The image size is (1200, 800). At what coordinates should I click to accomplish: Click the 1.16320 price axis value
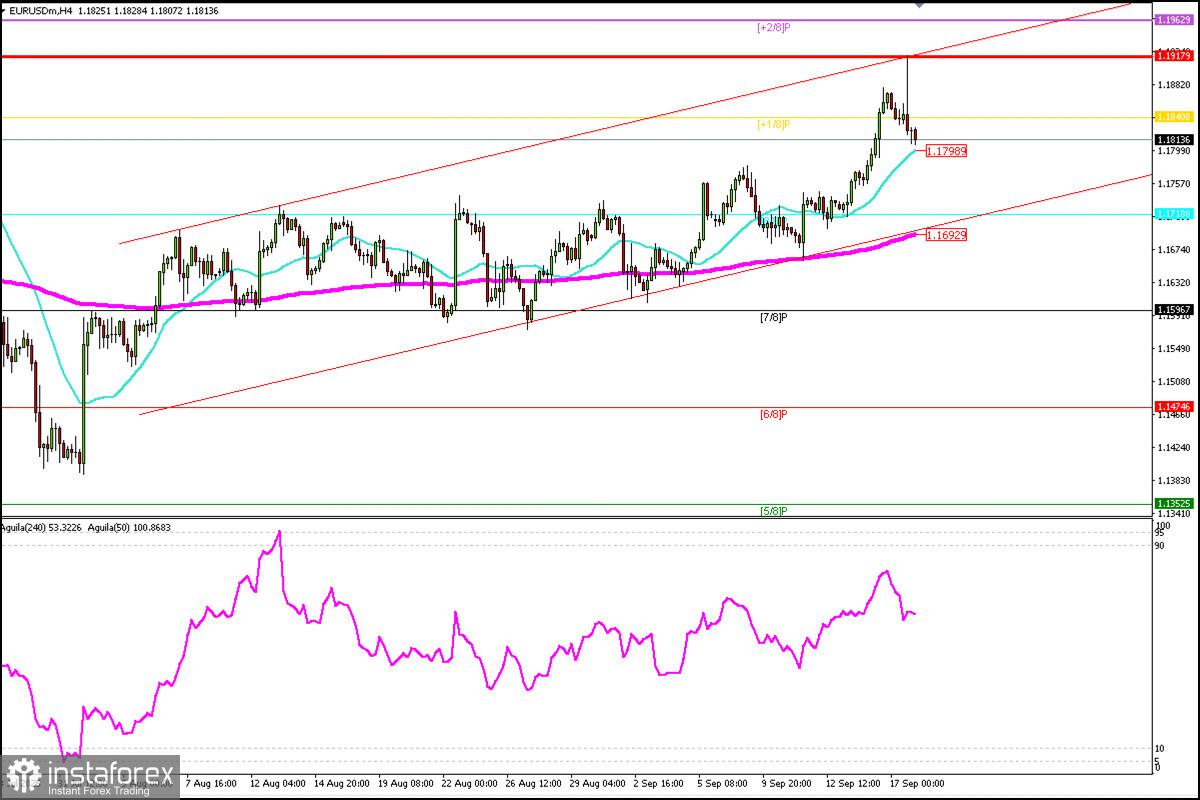[x=1175, y=283]
